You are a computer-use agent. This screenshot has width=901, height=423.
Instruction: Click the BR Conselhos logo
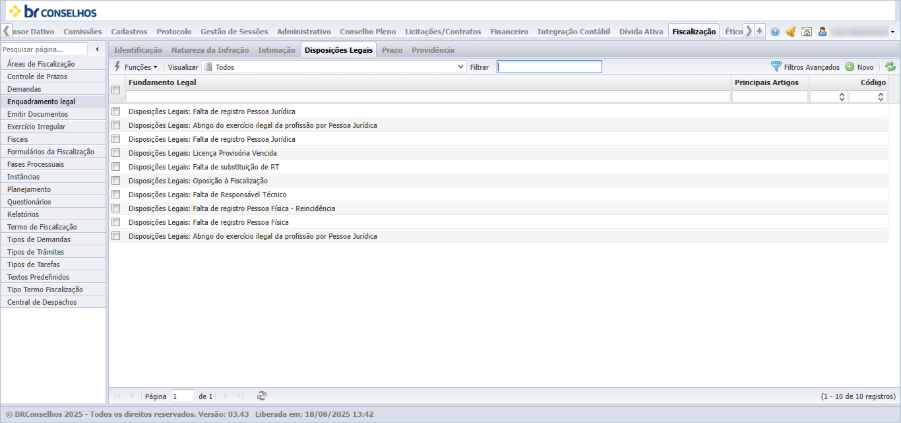[53, 11]
